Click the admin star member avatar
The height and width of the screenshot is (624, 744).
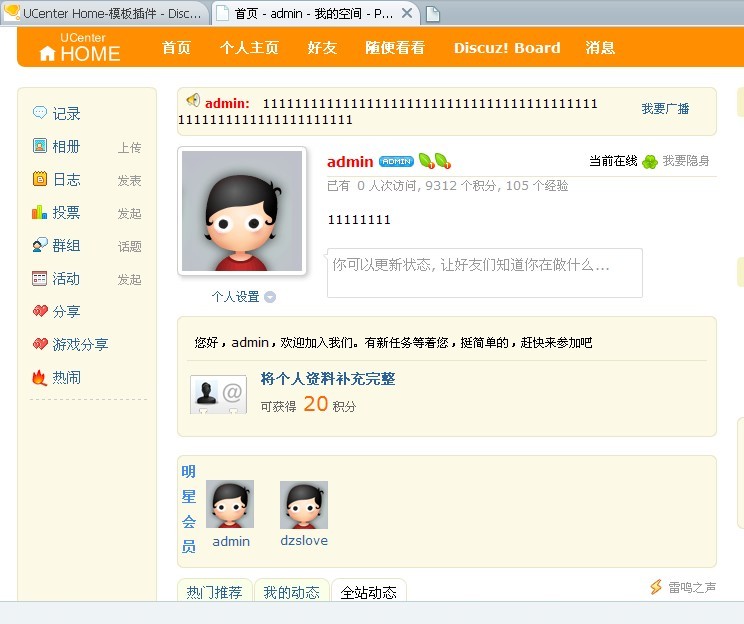[x=230, y=504]
